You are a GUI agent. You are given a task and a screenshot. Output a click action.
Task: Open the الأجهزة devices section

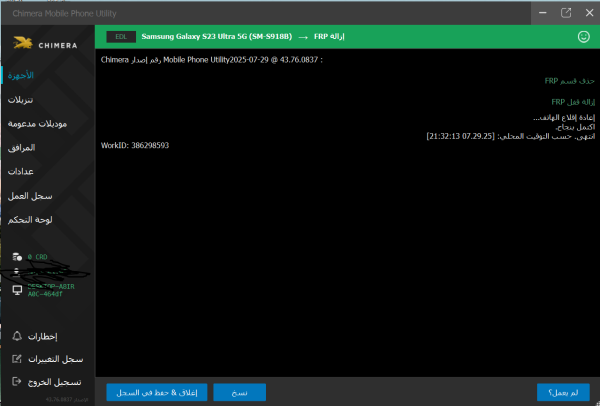[x=21, y=75]
